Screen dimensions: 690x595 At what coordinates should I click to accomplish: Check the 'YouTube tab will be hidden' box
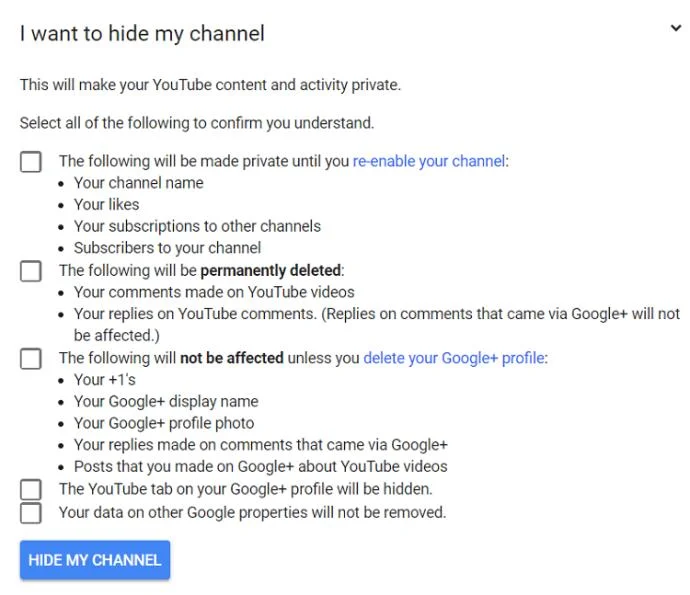[x=31, y=489]
